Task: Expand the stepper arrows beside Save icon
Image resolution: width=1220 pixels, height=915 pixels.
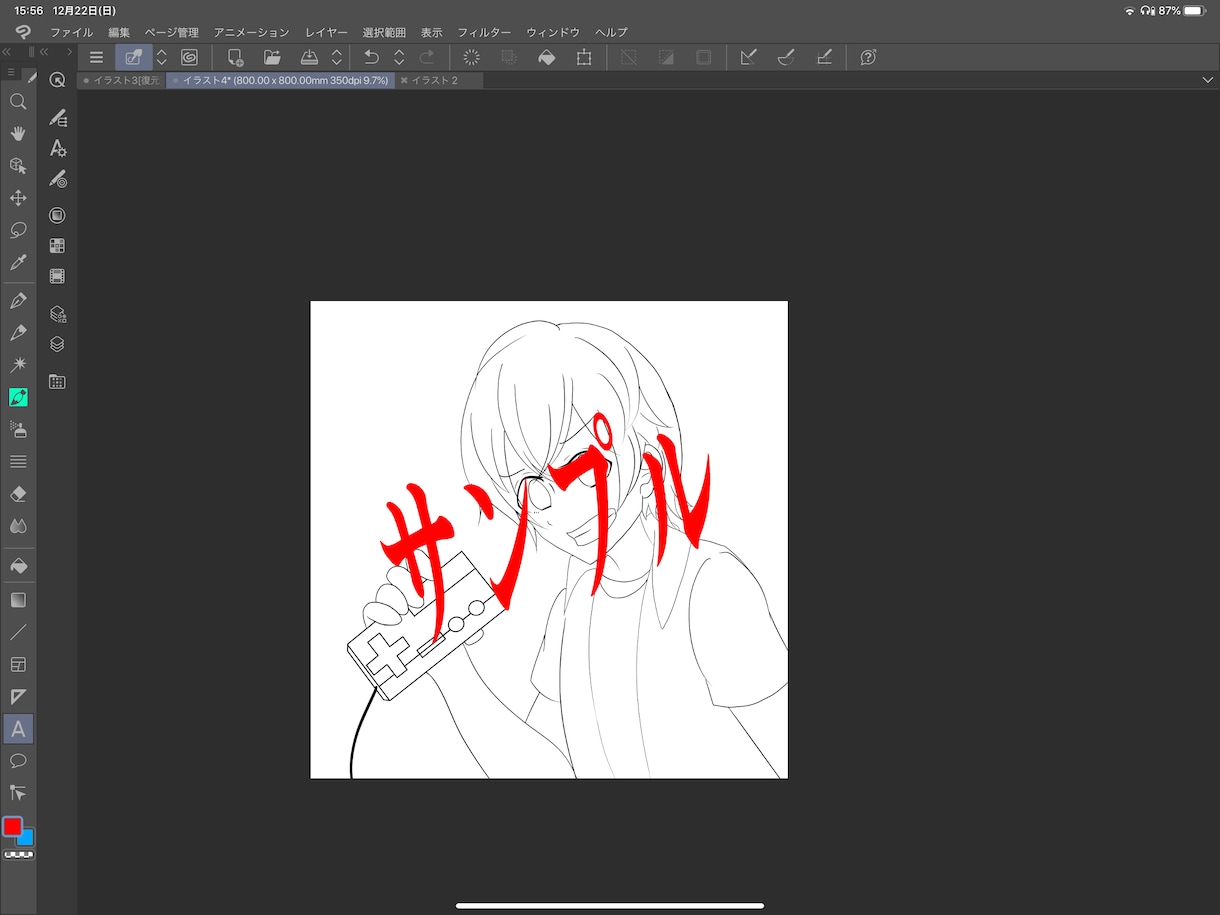Action: (337, 57)
